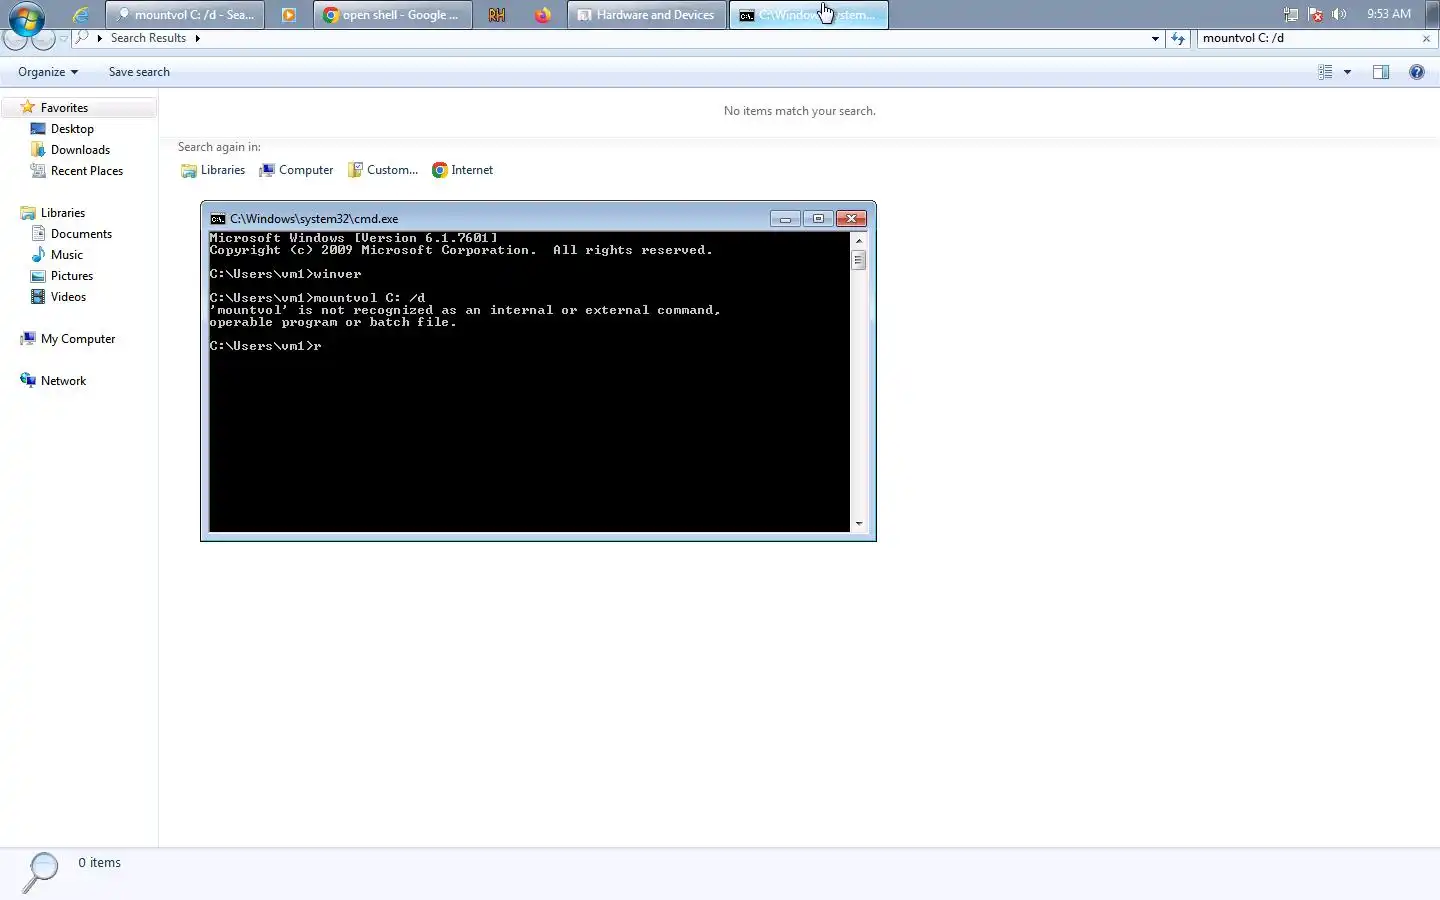Select Network in navigation pane
Screen dimensions: 1440x900
[63, 381]
